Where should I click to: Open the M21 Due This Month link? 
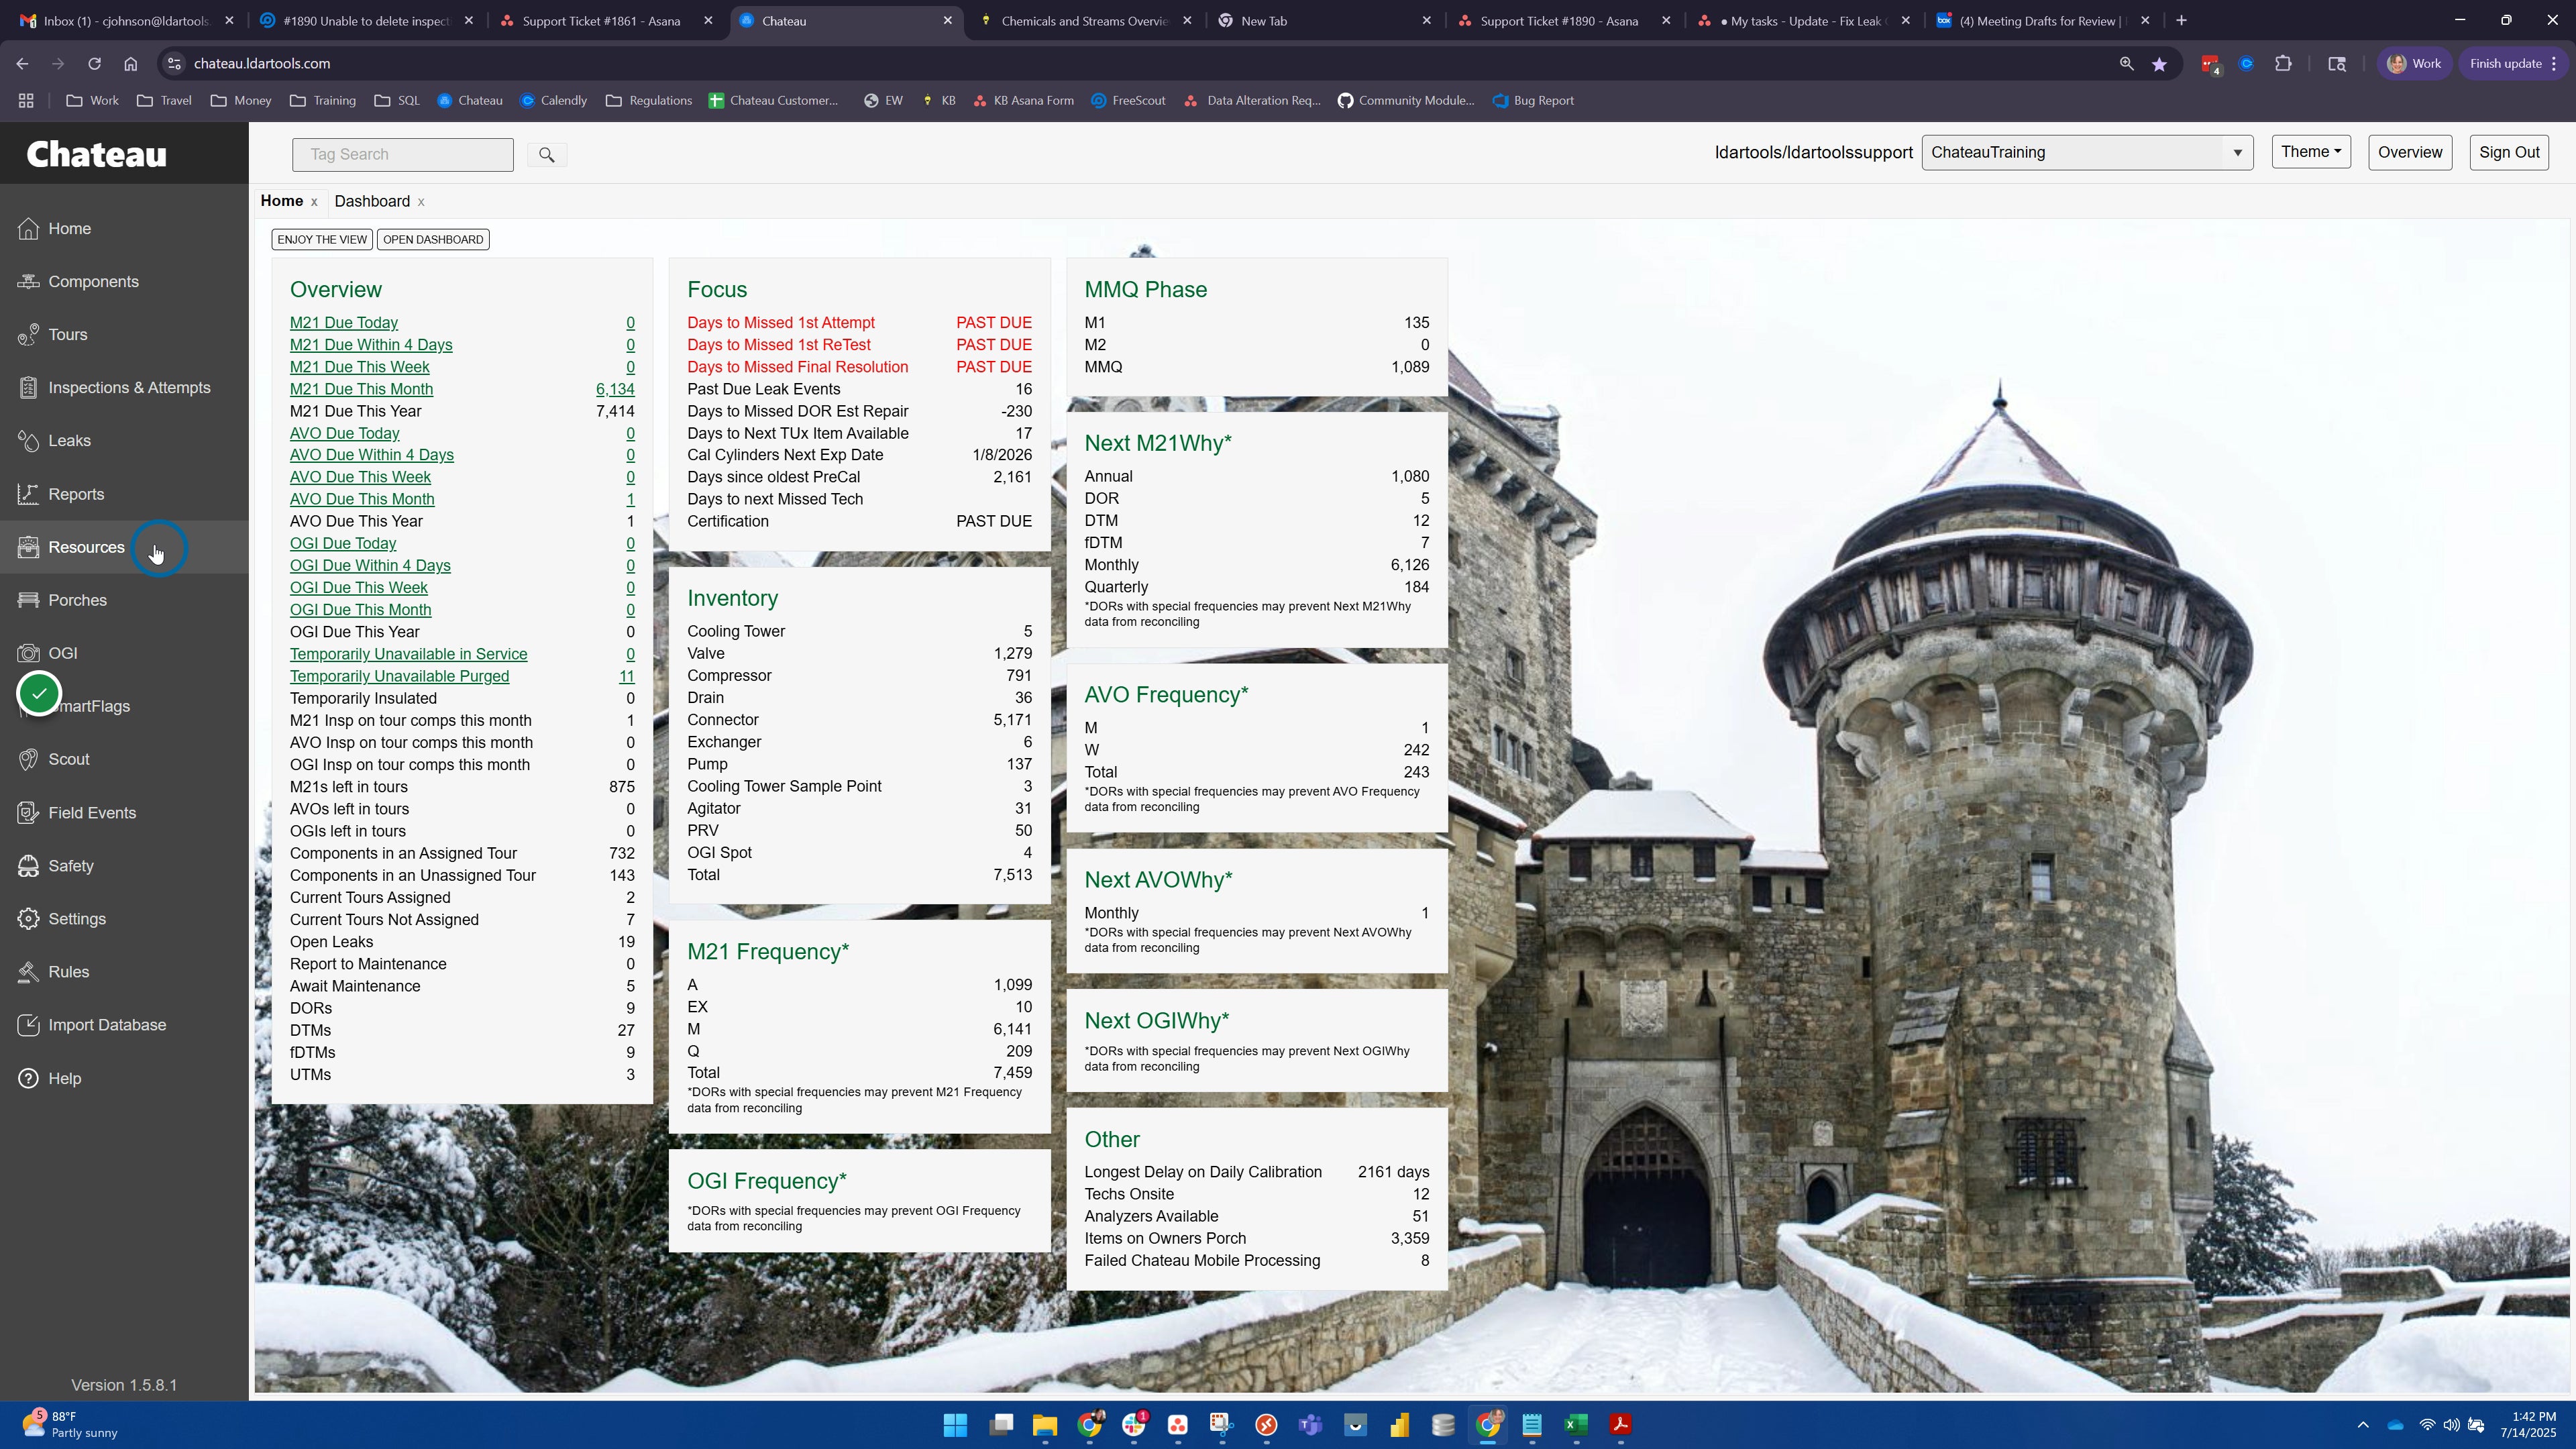tap(361, 389)
